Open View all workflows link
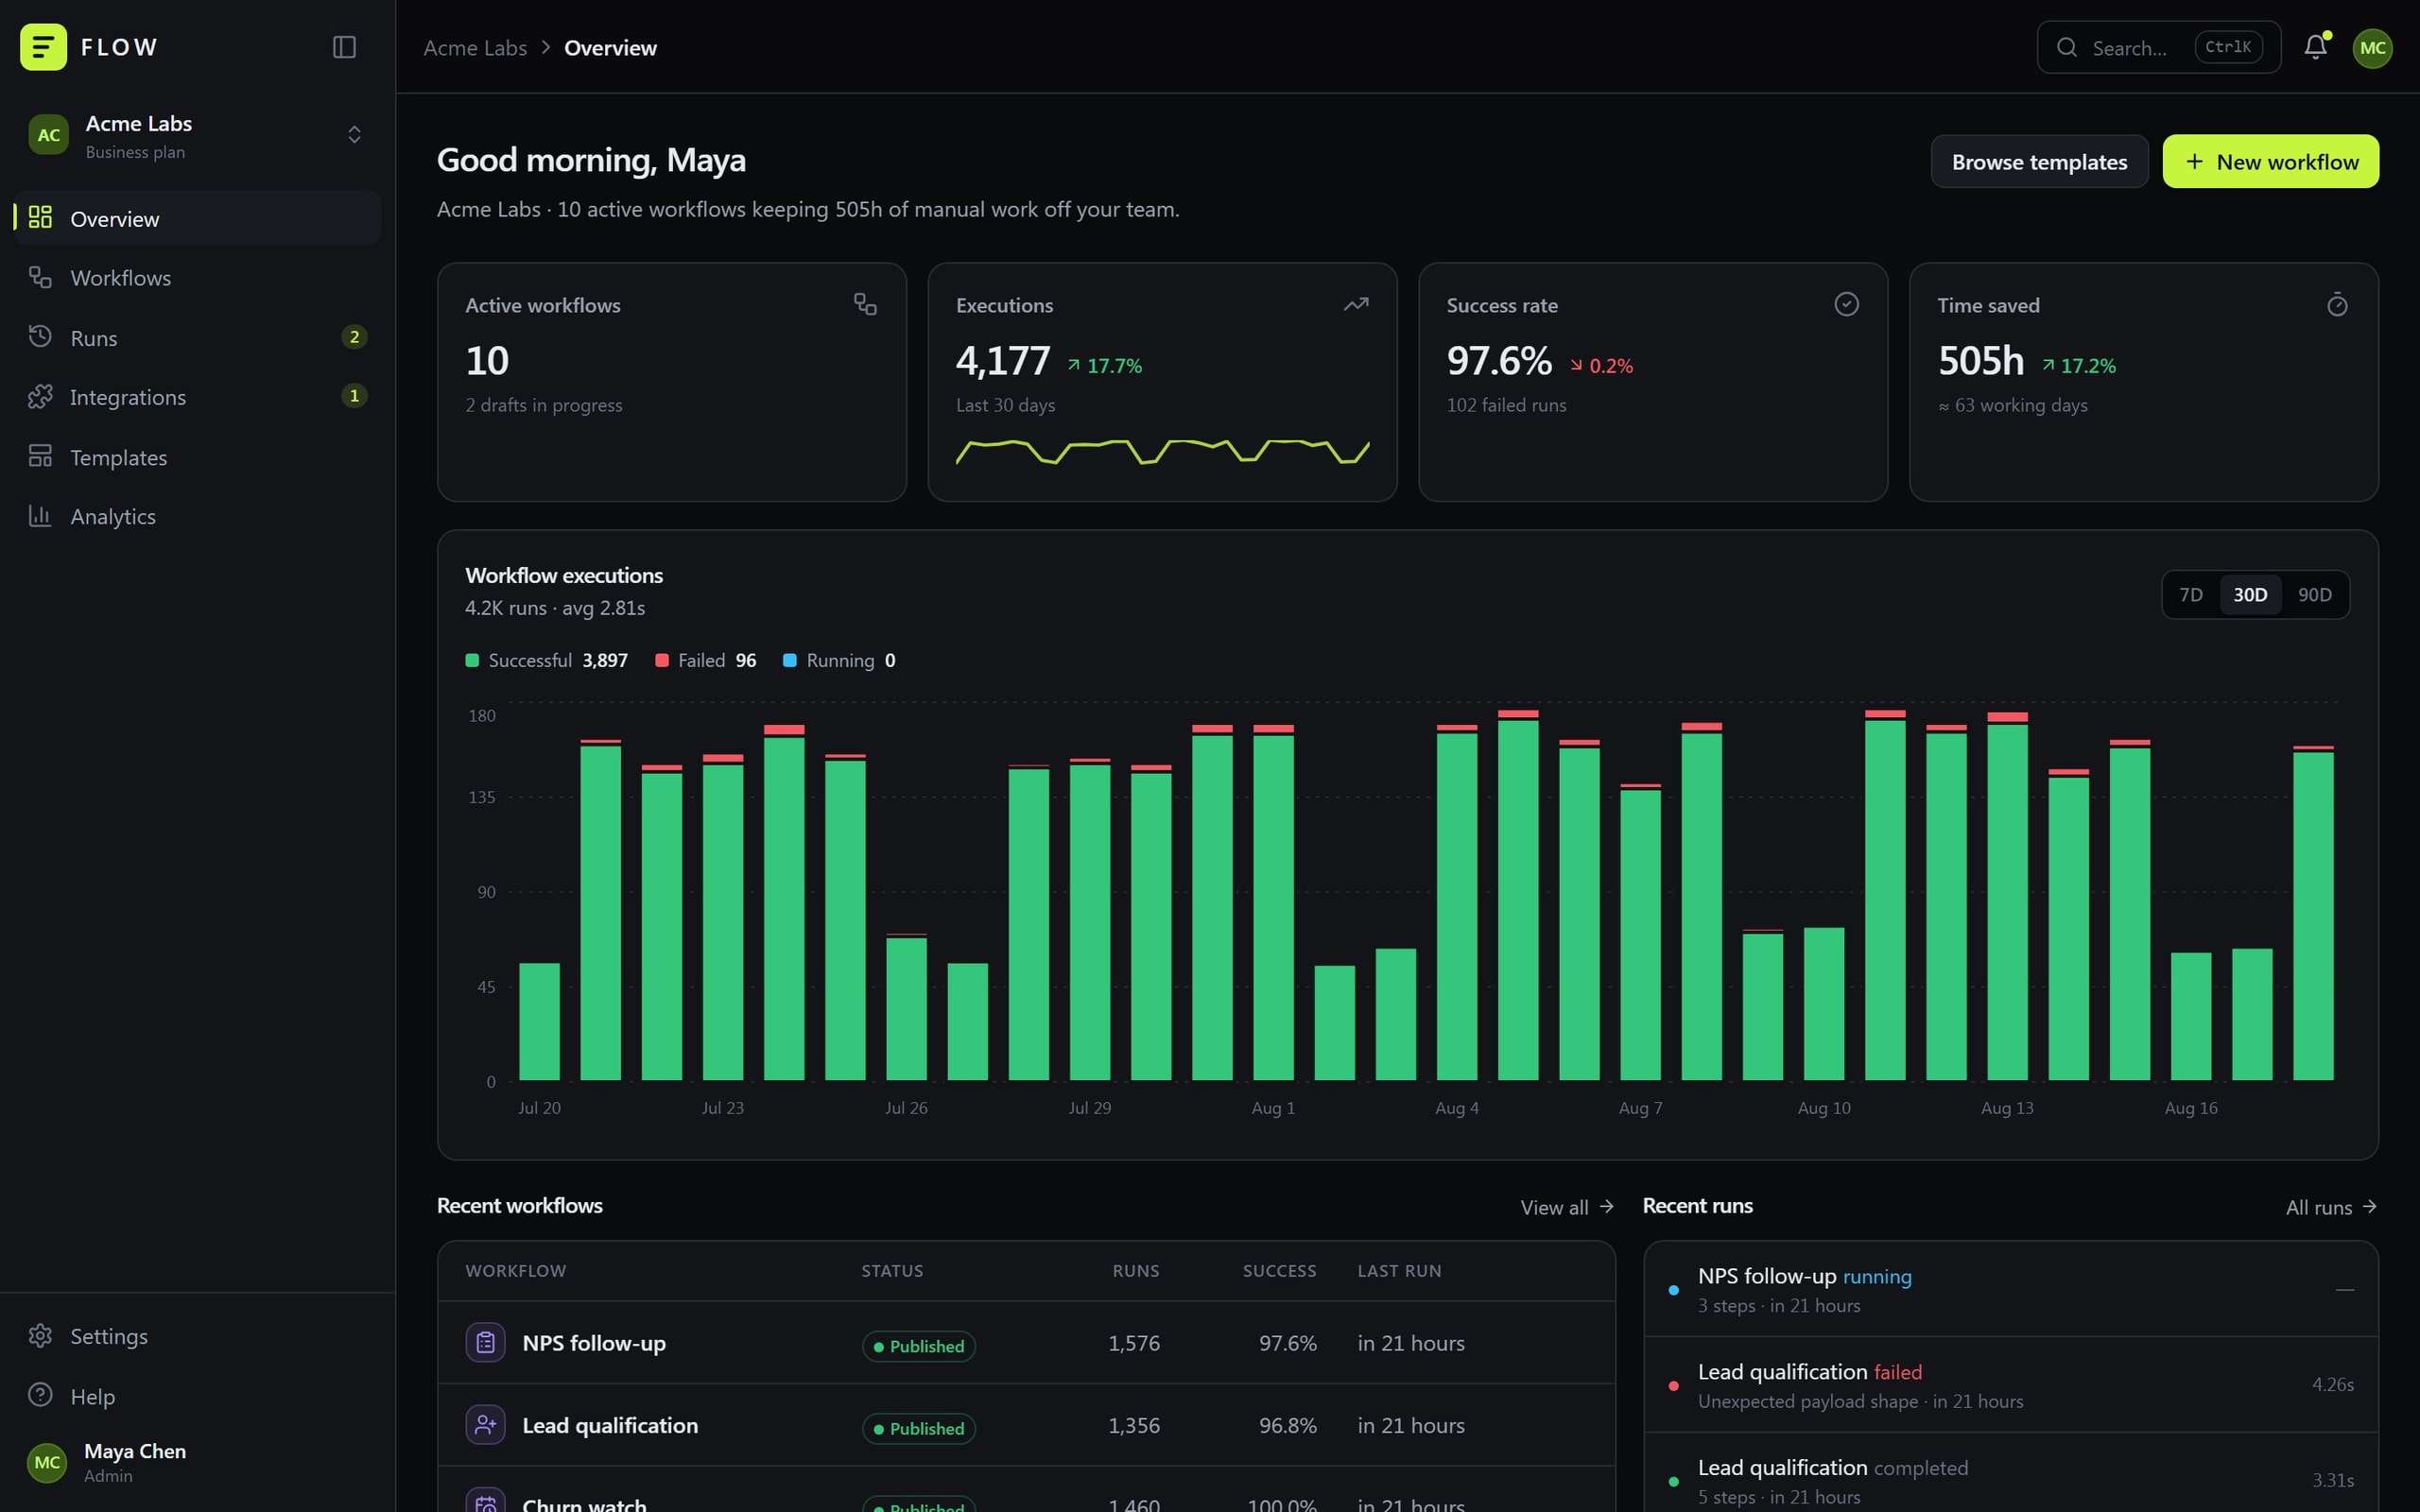Viewport: 2420px width, 1512px height. pos(1567,1207)
